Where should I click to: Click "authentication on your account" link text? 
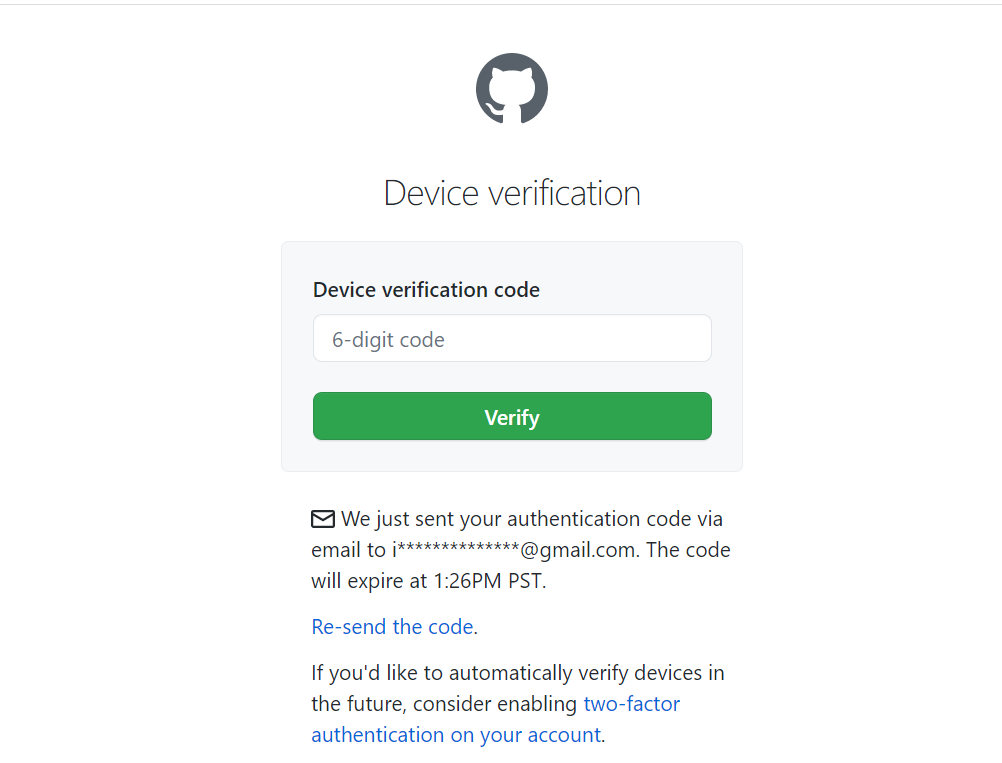click(x=456, y=735)
